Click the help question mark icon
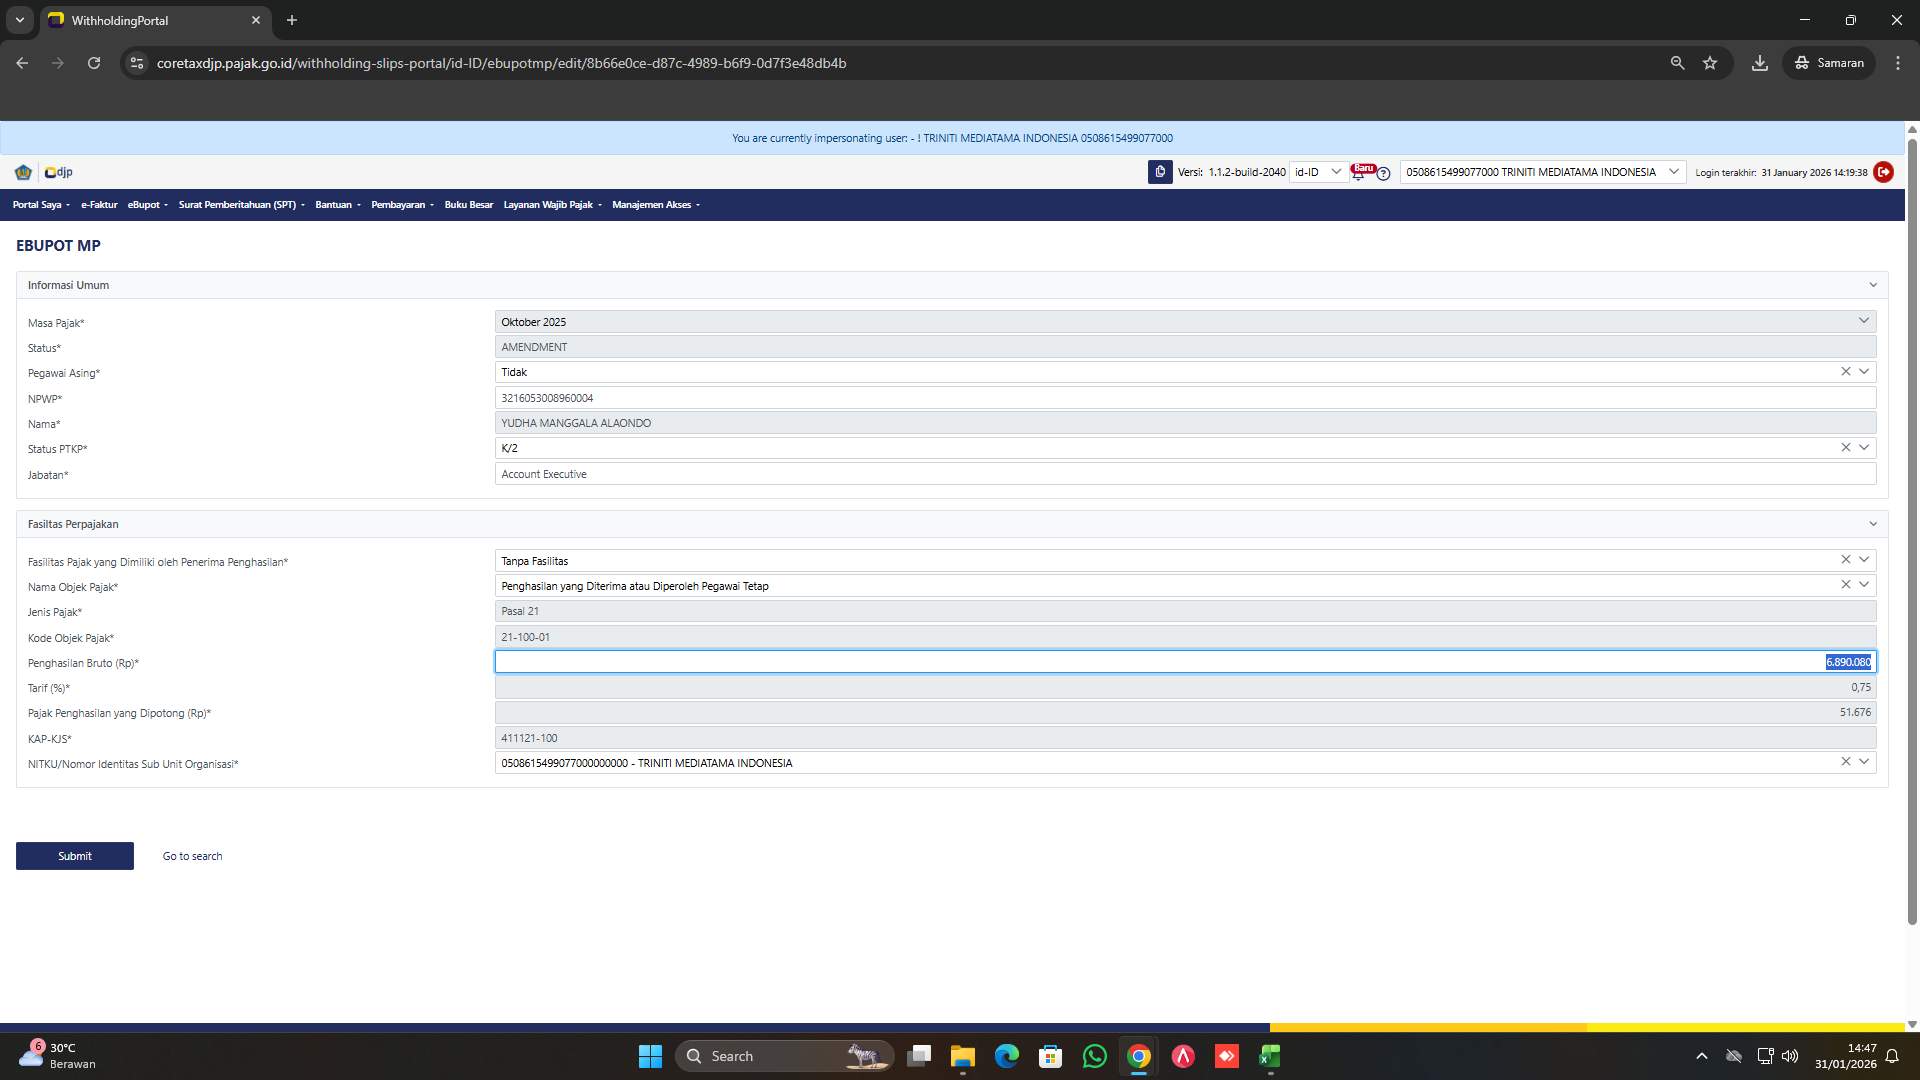1920x1080 pixels. [x=1383, y=174]
